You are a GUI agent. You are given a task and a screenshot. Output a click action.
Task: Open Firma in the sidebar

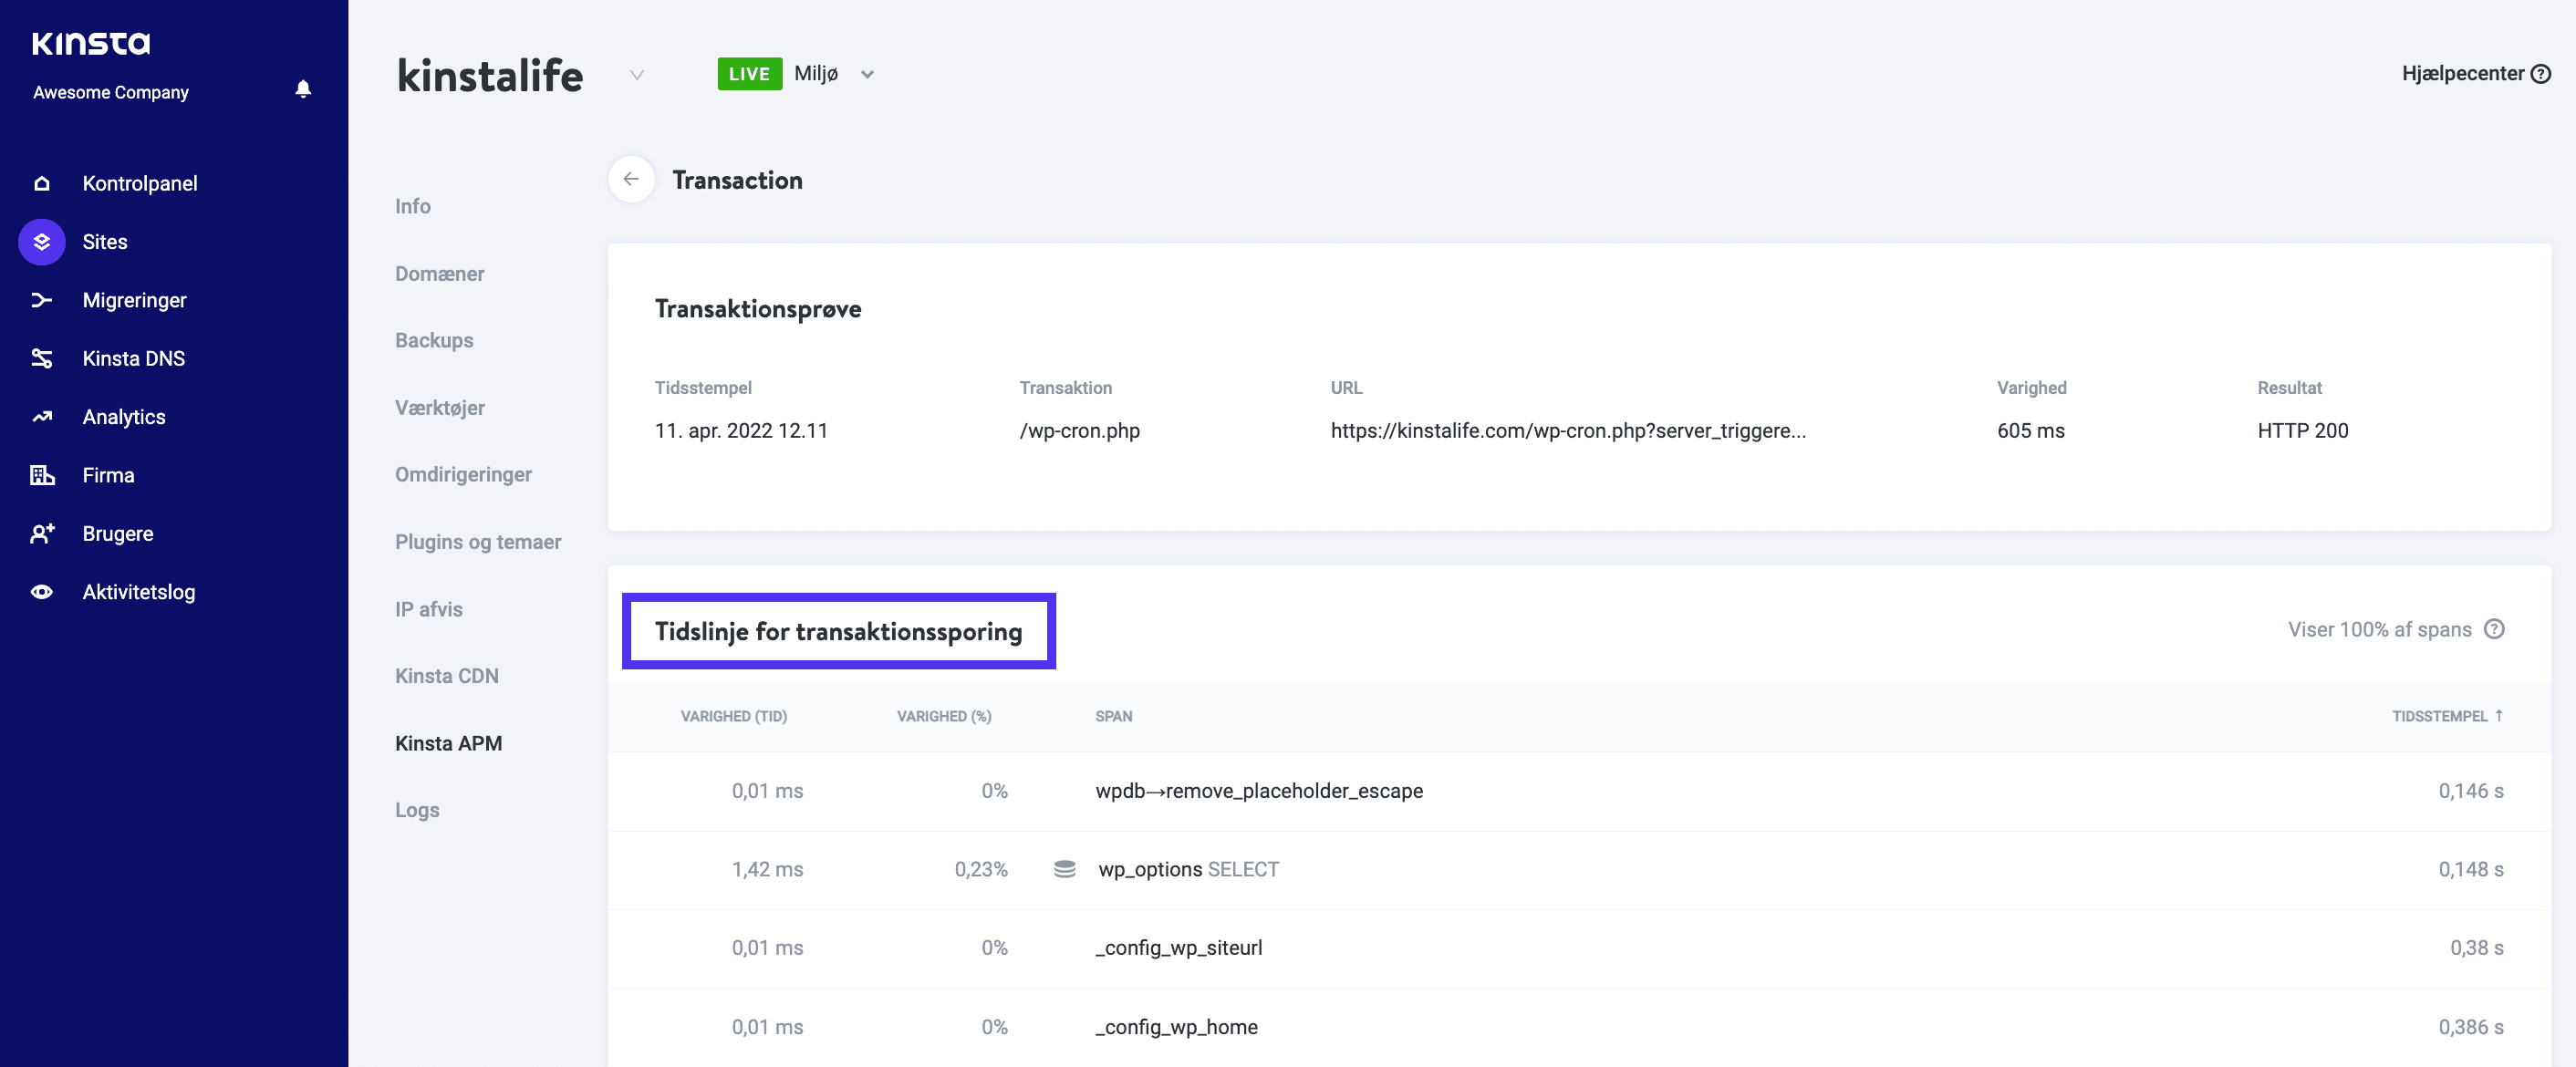[108, 475]
